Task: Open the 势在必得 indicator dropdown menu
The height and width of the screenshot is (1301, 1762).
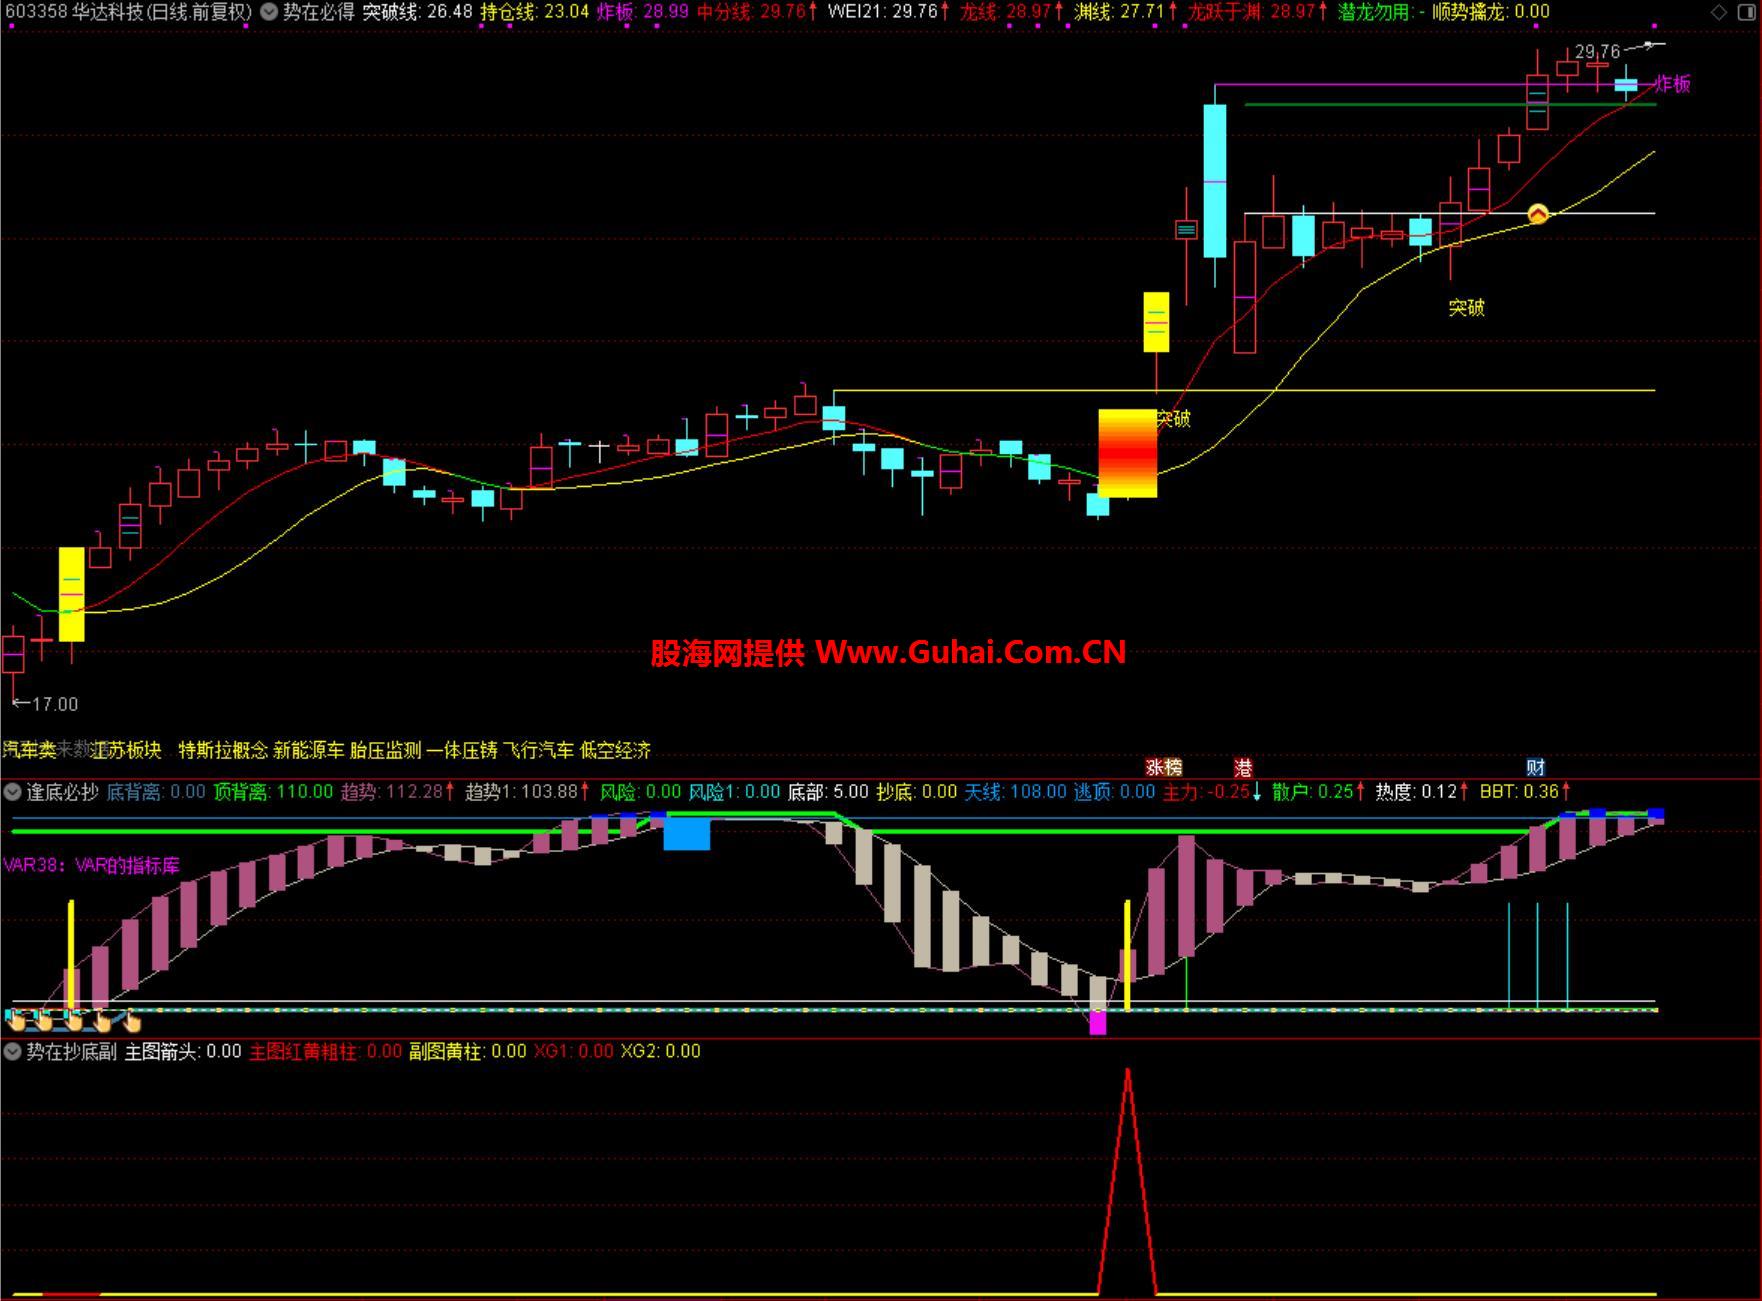Action: 269,12
